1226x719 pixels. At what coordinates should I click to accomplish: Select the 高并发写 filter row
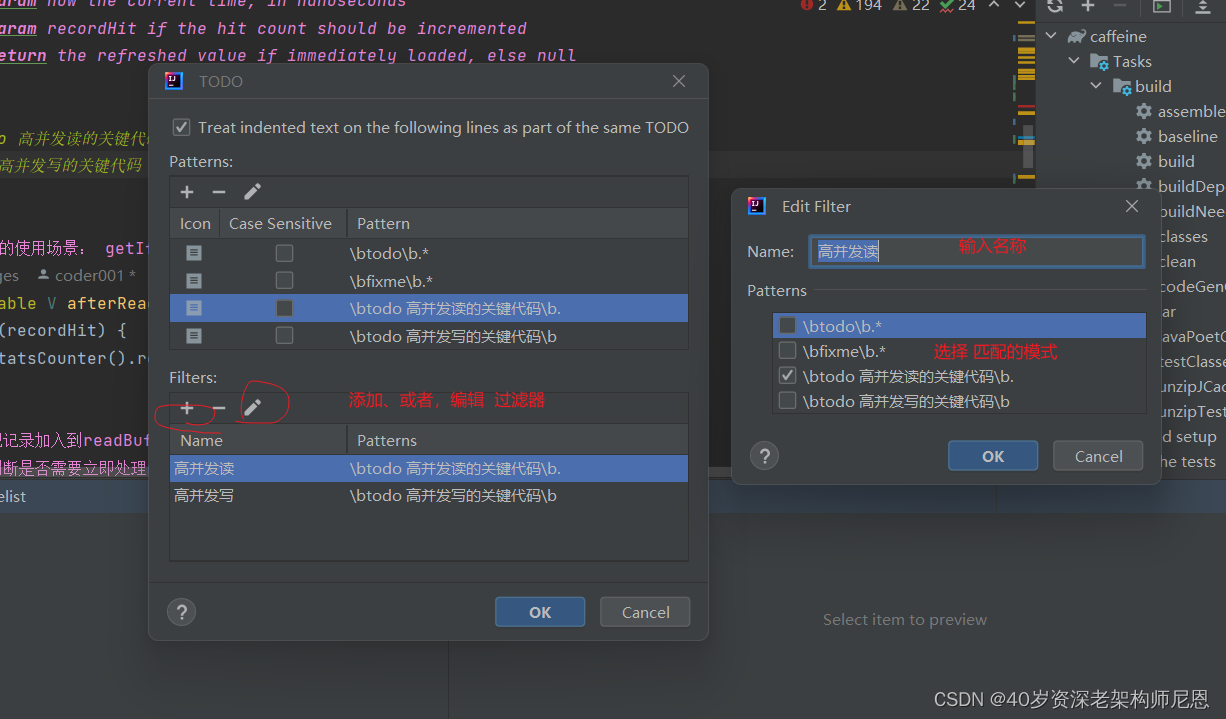(429, 495)
